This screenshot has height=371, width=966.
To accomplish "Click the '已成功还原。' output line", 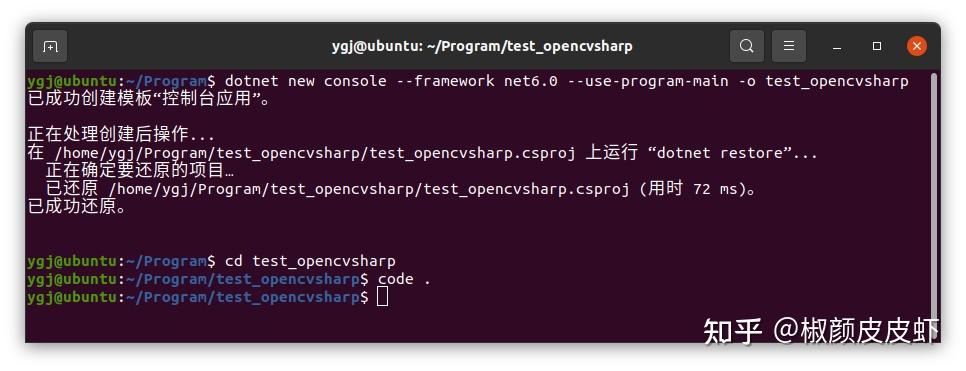I will [x=77, y=207].
